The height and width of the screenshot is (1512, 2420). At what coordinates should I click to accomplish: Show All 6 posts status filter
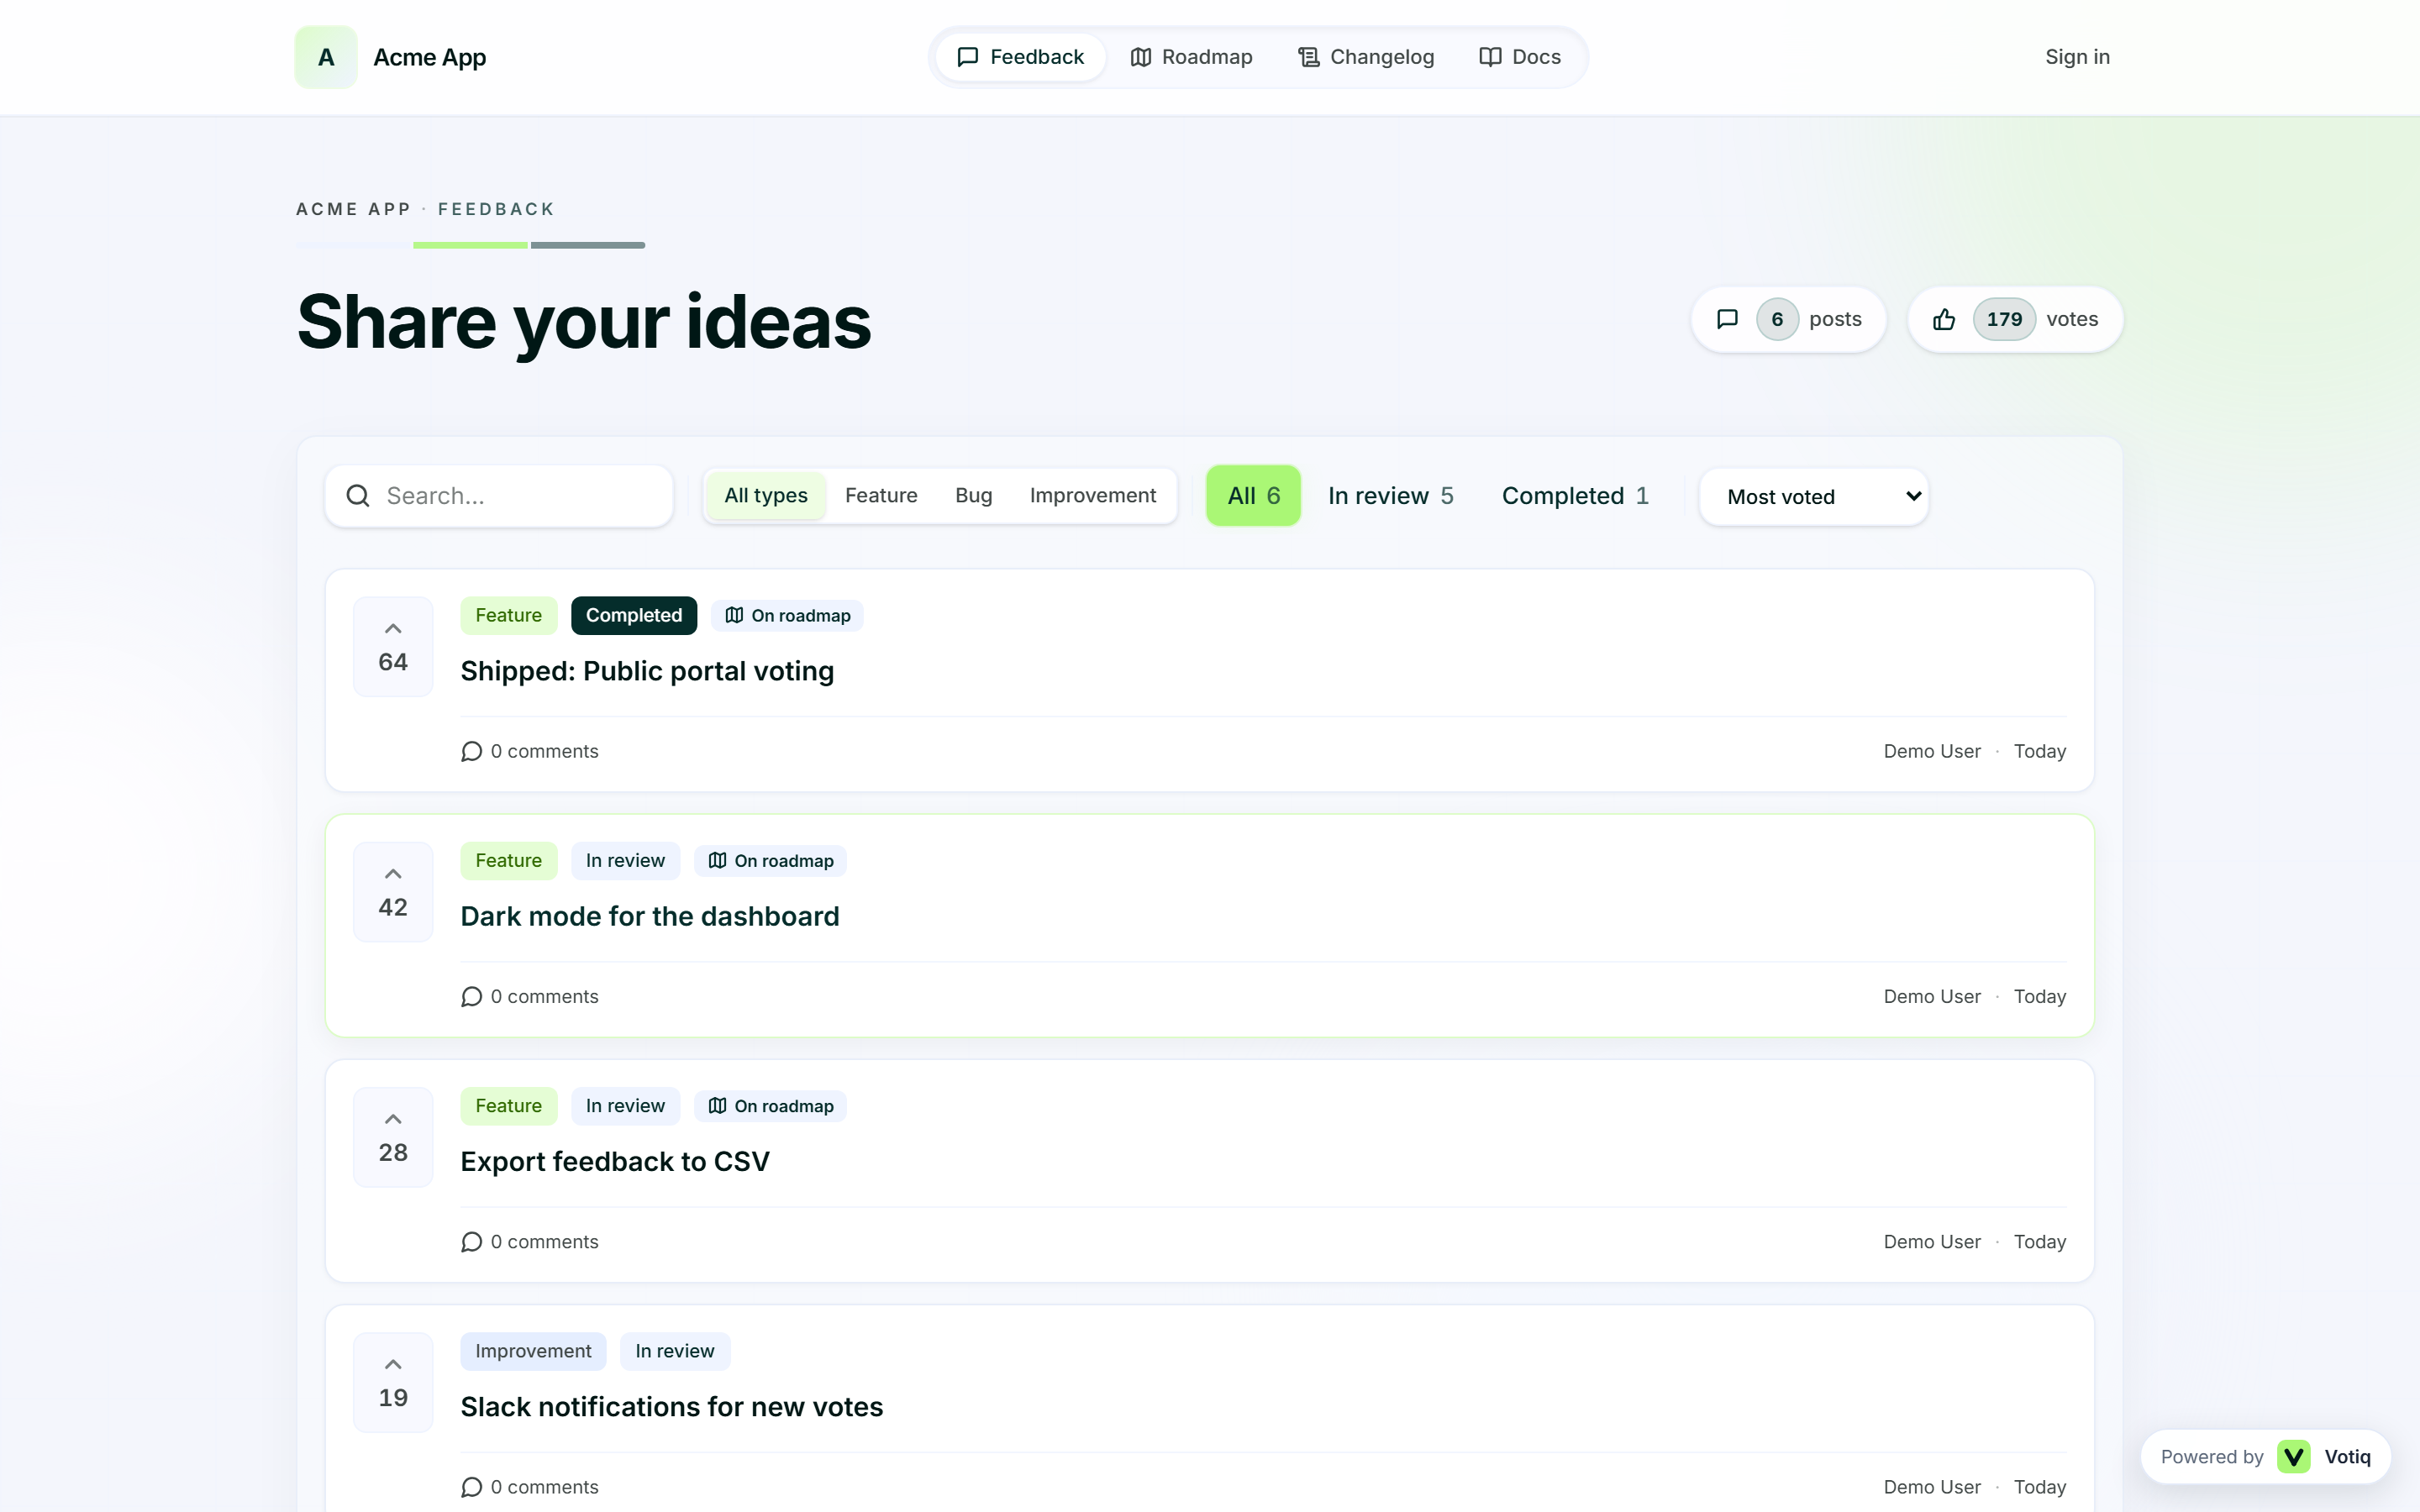(1253, 496)
